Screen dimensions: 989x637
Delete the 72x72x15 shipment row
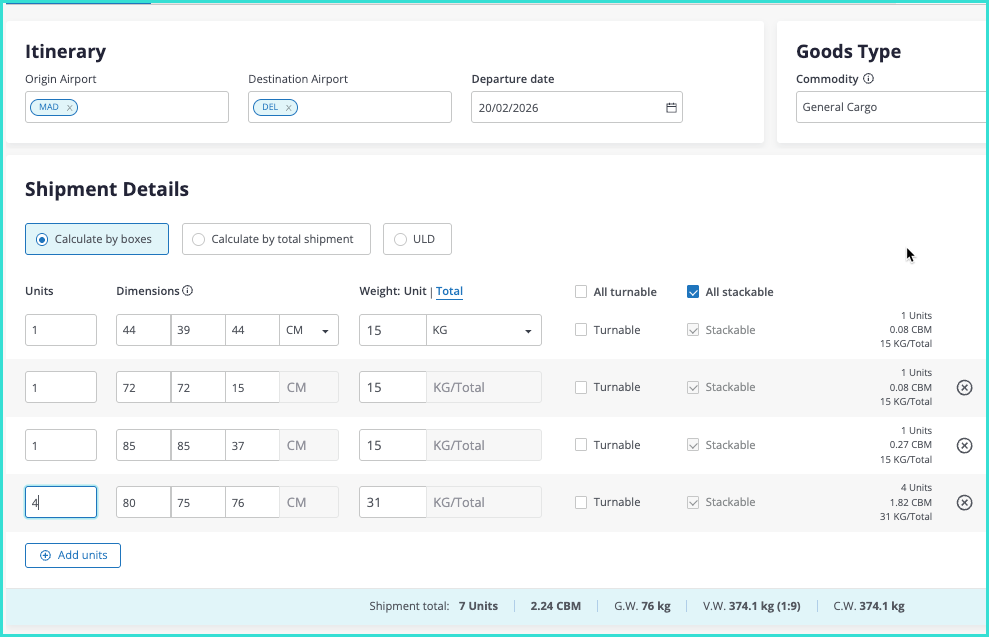point(964,388)
